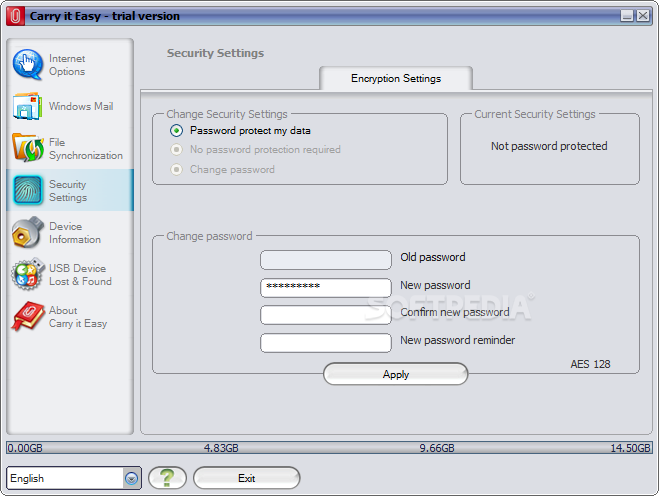Switch to the Encryption Settings tab

click(396, 78)
